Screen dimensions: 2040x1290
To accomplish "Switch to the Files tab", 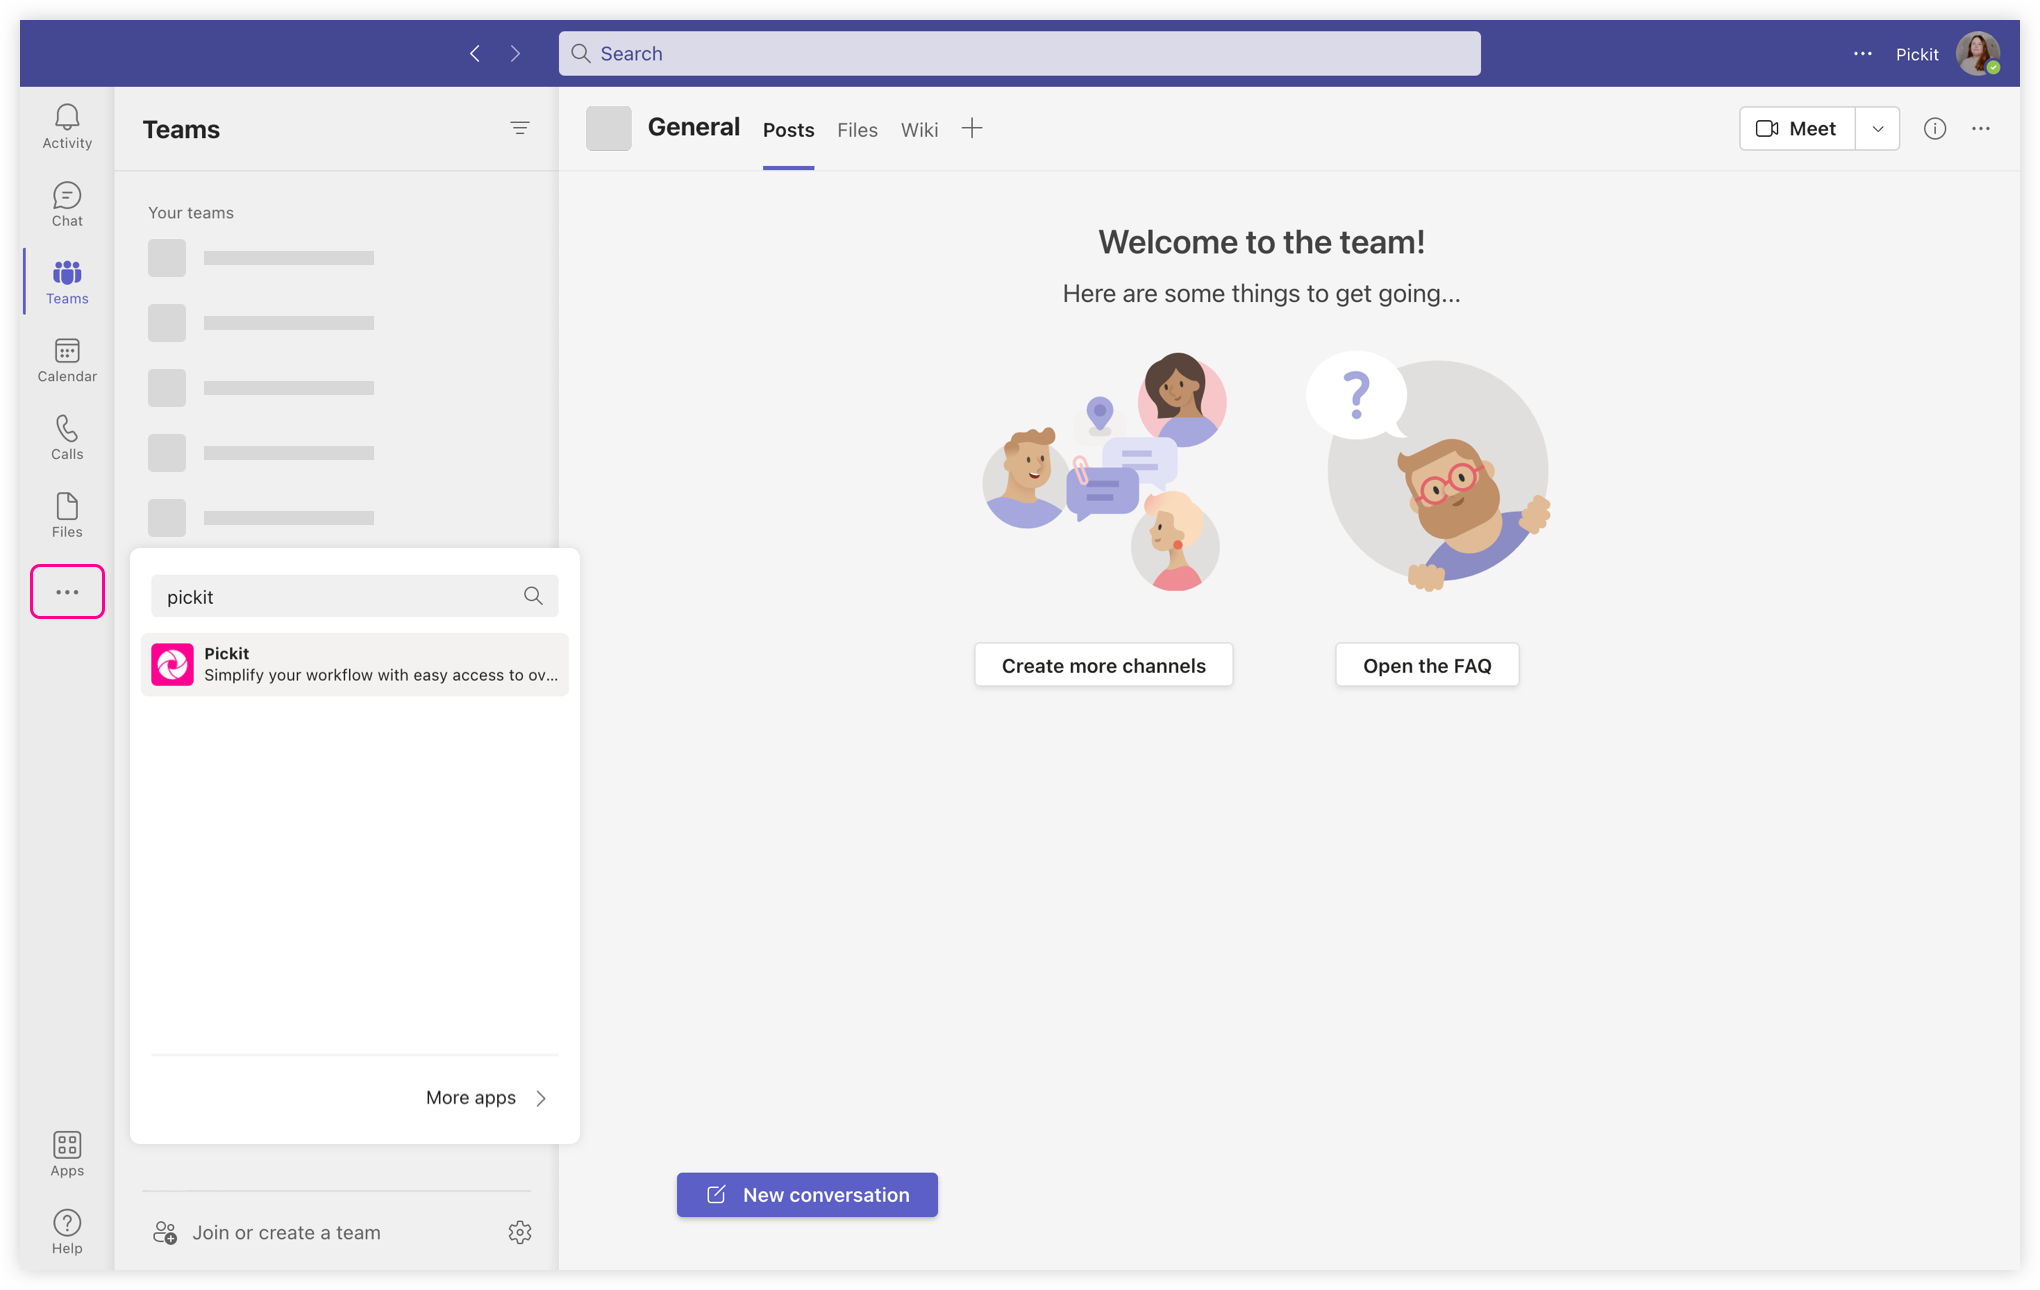I will tap(857, 130).
